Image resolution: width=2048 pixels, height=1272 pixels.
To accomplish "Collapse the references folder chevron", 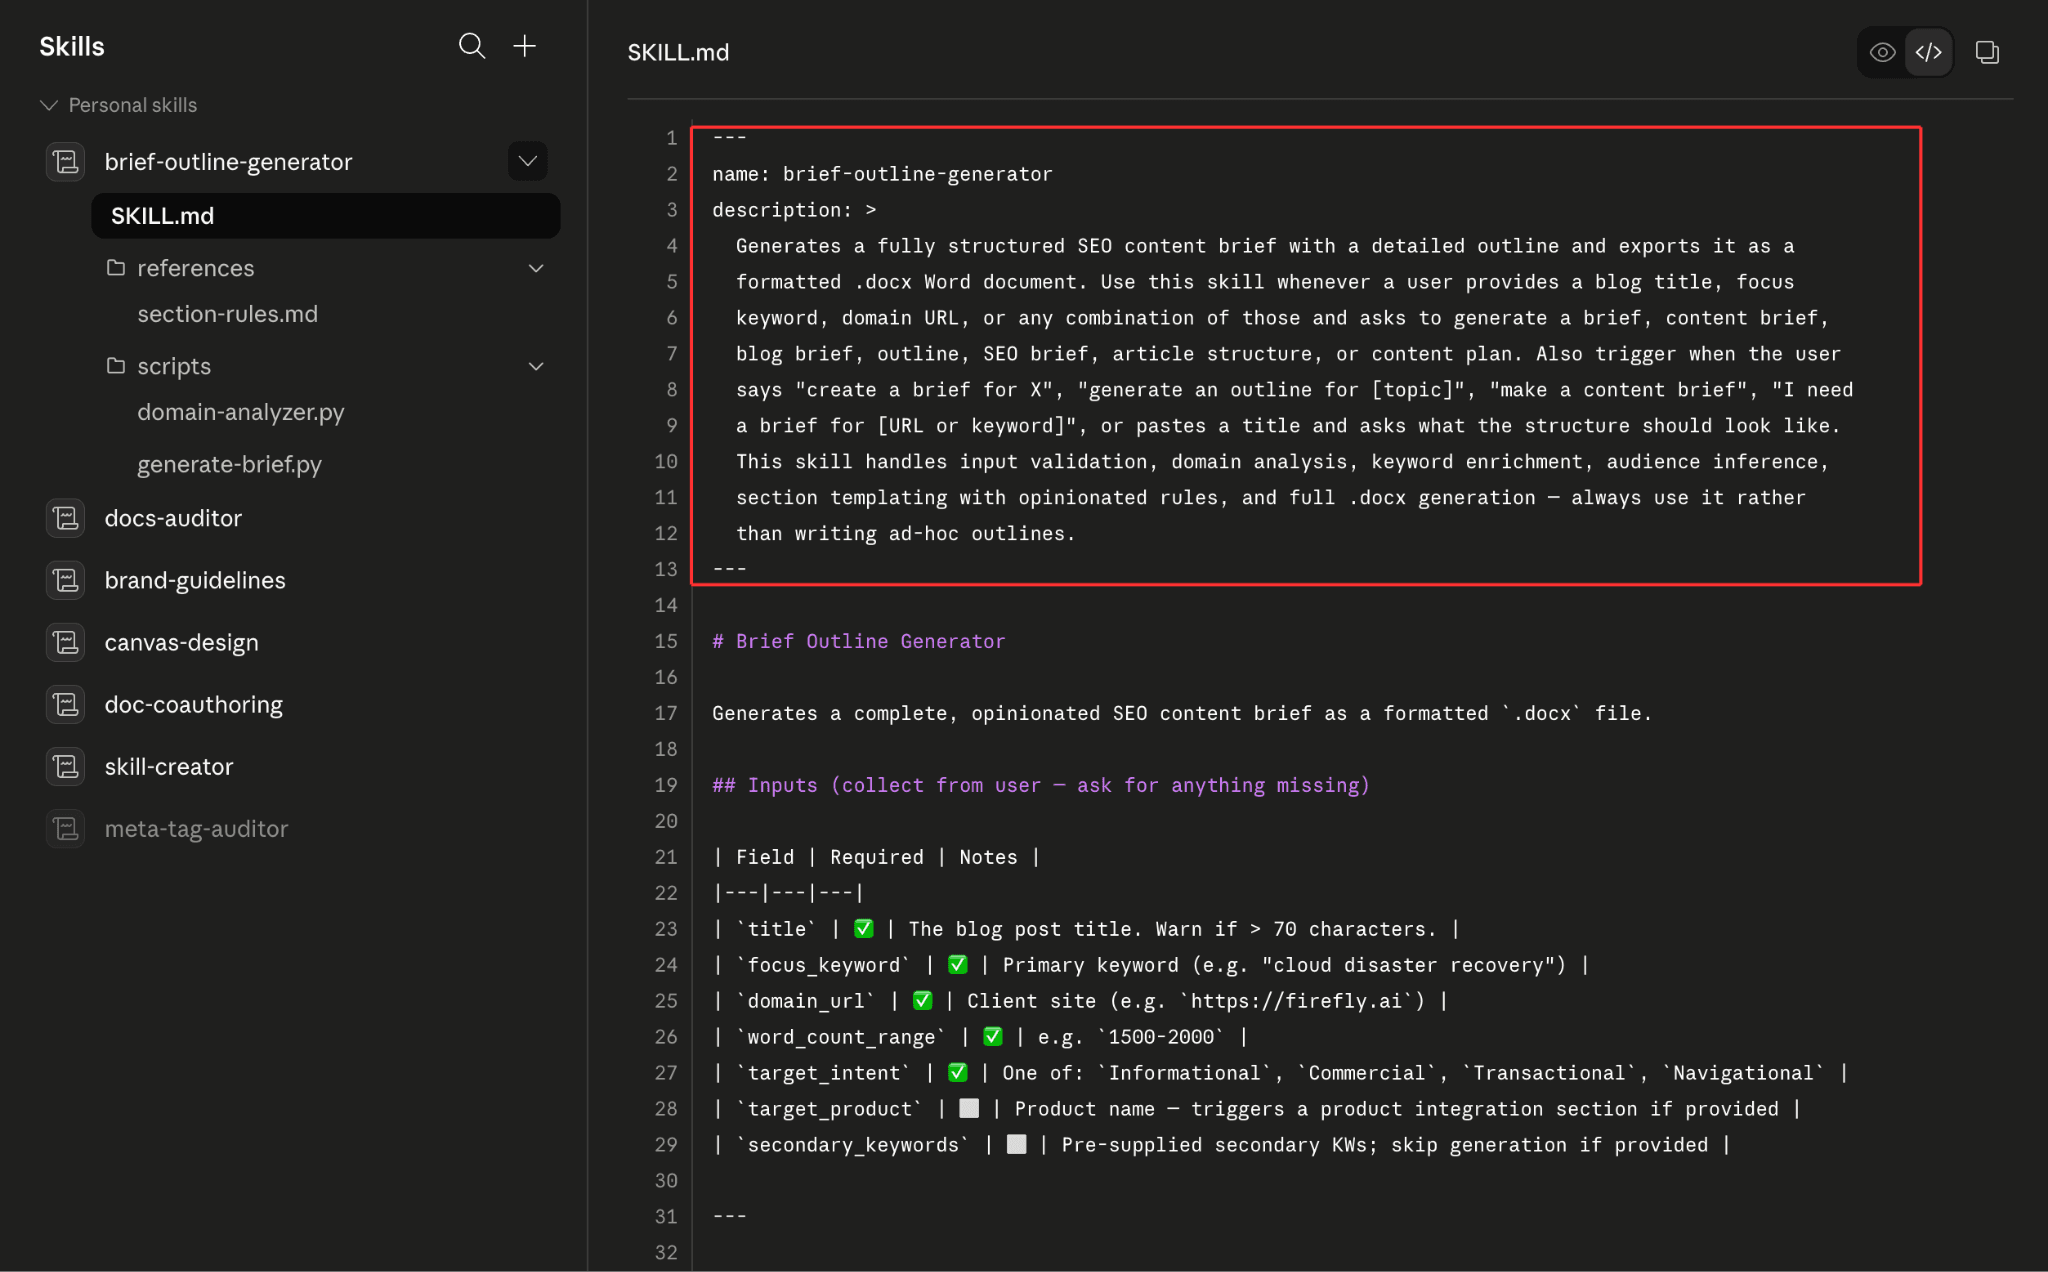I will pyautogui.click(x=536, y=268).
